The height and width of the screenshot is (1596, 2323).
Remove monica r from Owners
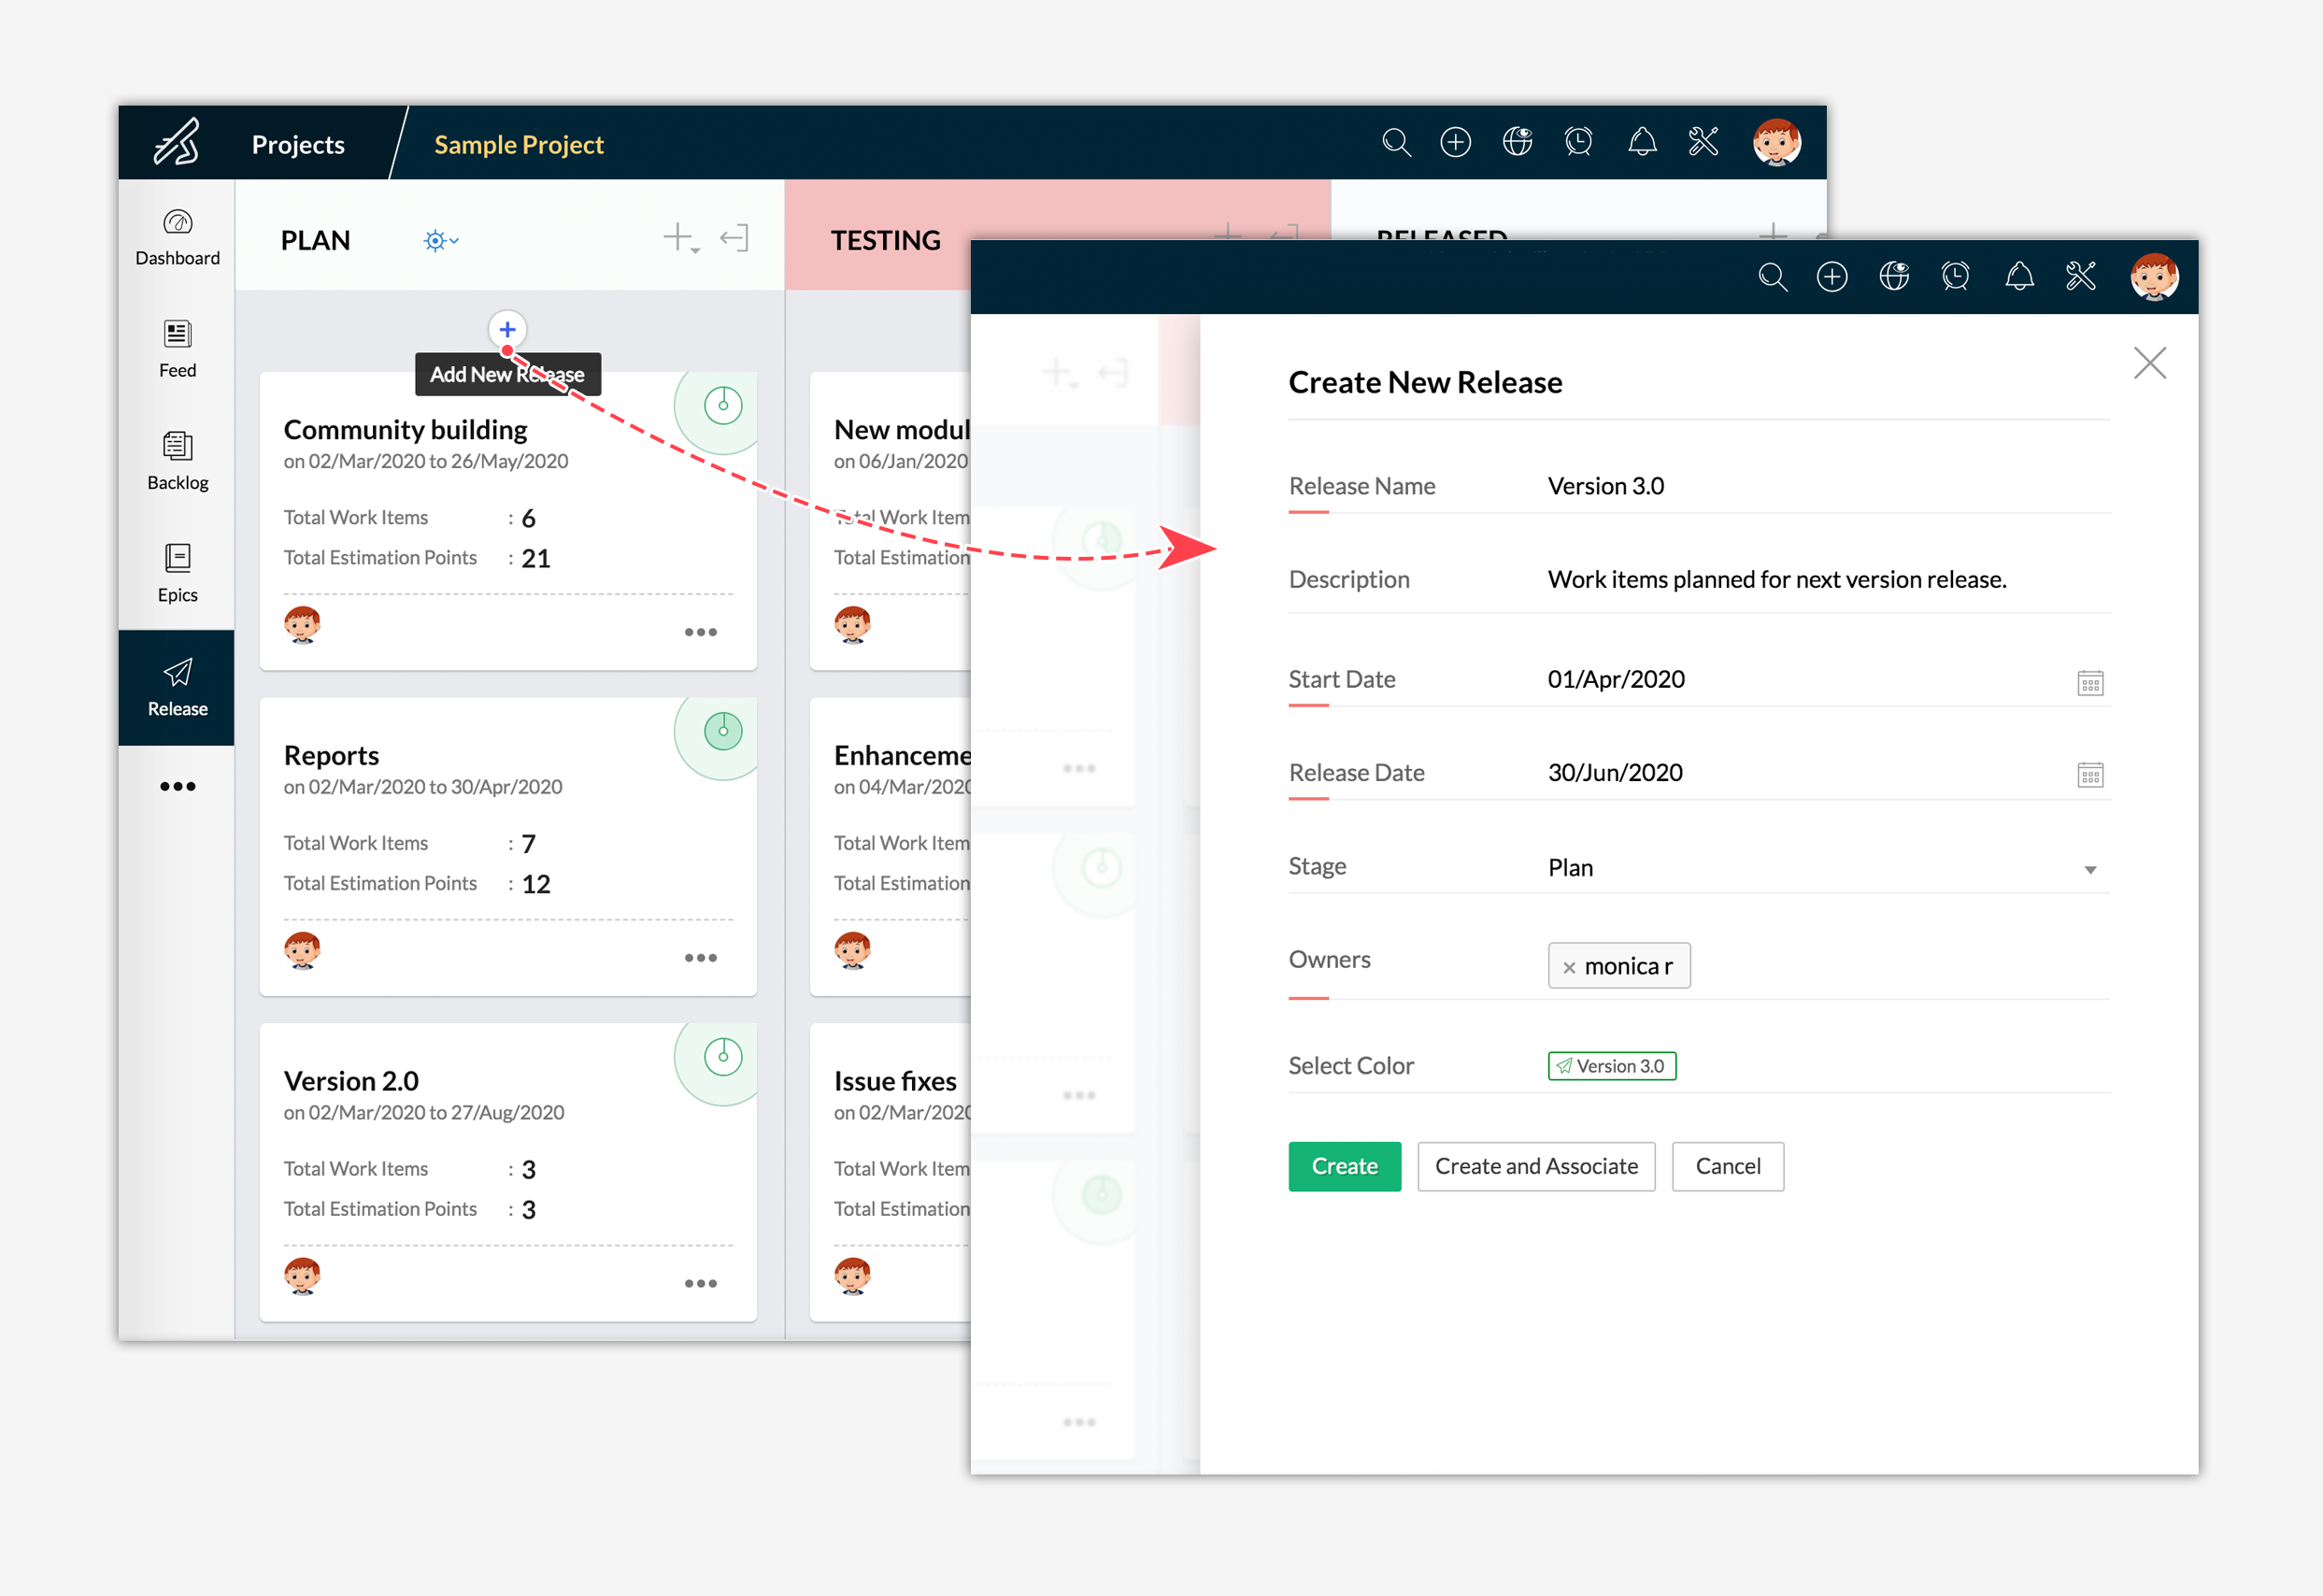(x=1569, y=967)
